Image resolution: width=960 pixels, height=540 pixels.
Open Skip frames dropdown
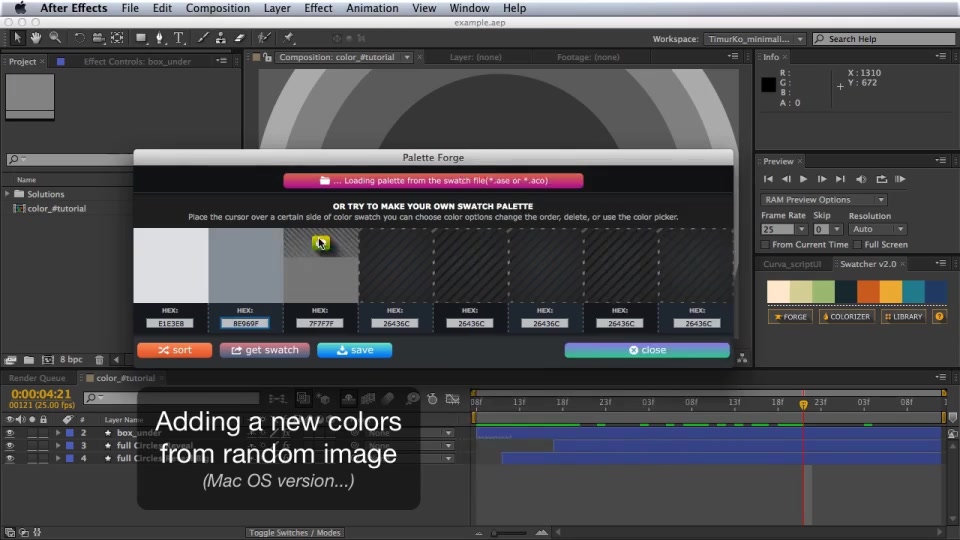point(836,230)
